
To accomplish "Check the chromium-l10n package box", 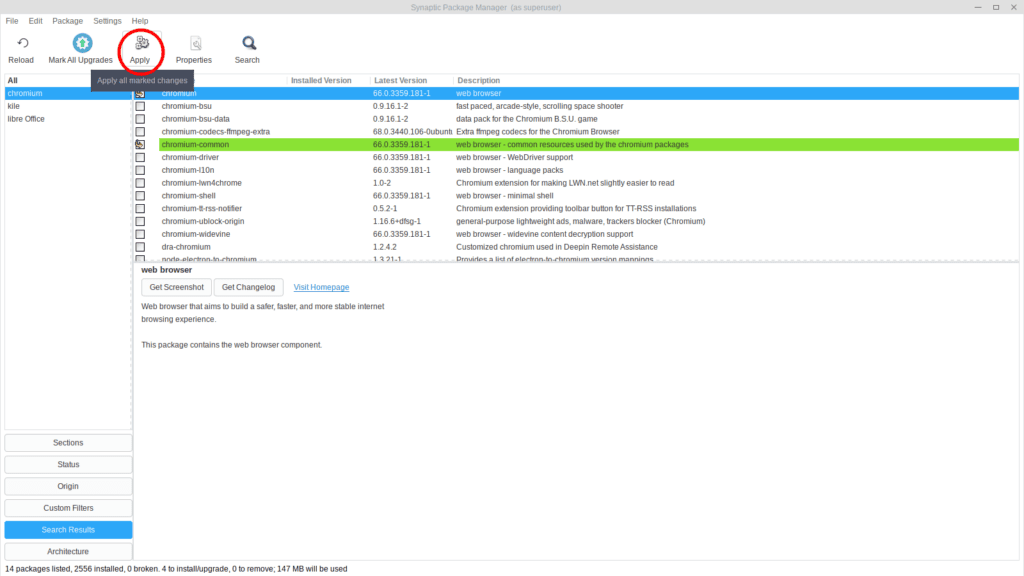I will pyautogui.click(x=140, y=170).
